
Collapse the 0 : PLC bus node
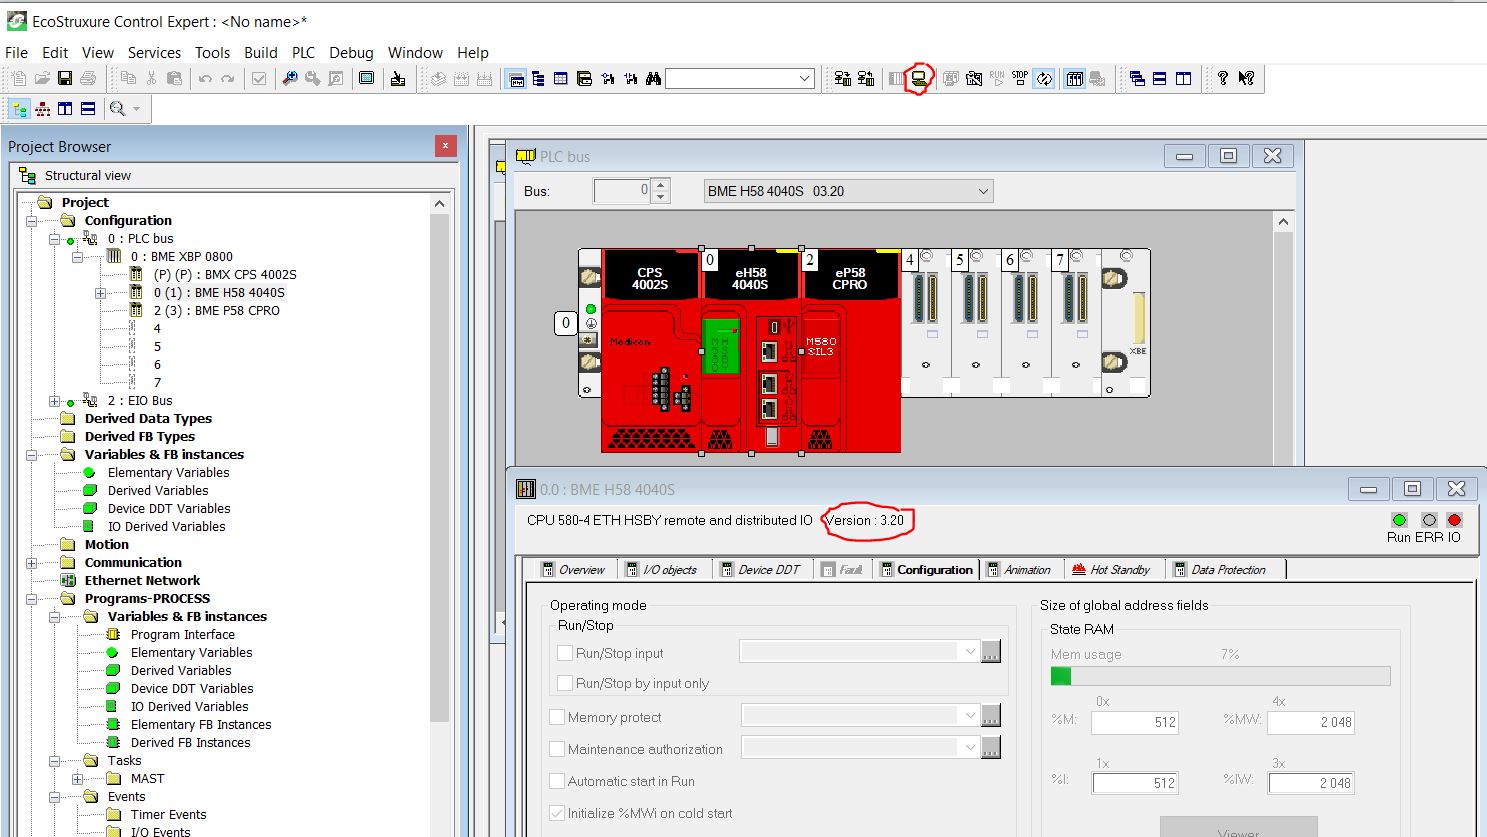click(x=55, y=239)
